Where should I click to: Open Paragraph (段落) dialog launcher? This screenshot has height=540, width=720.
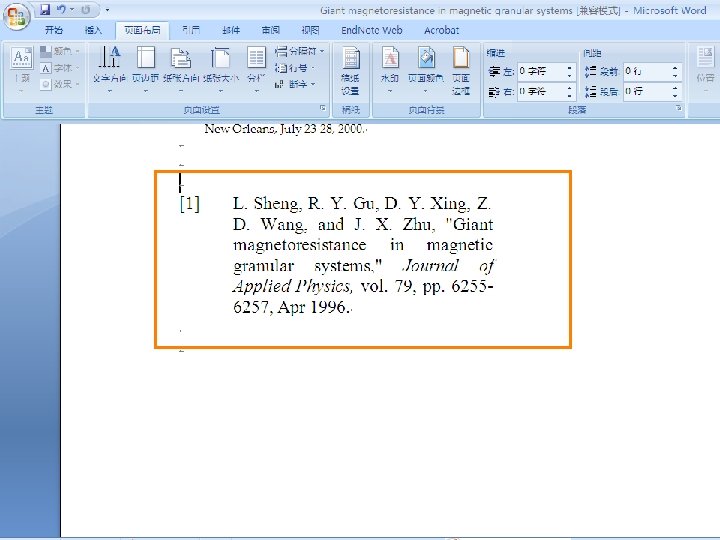pyautogui.click(x=678, y=108)
